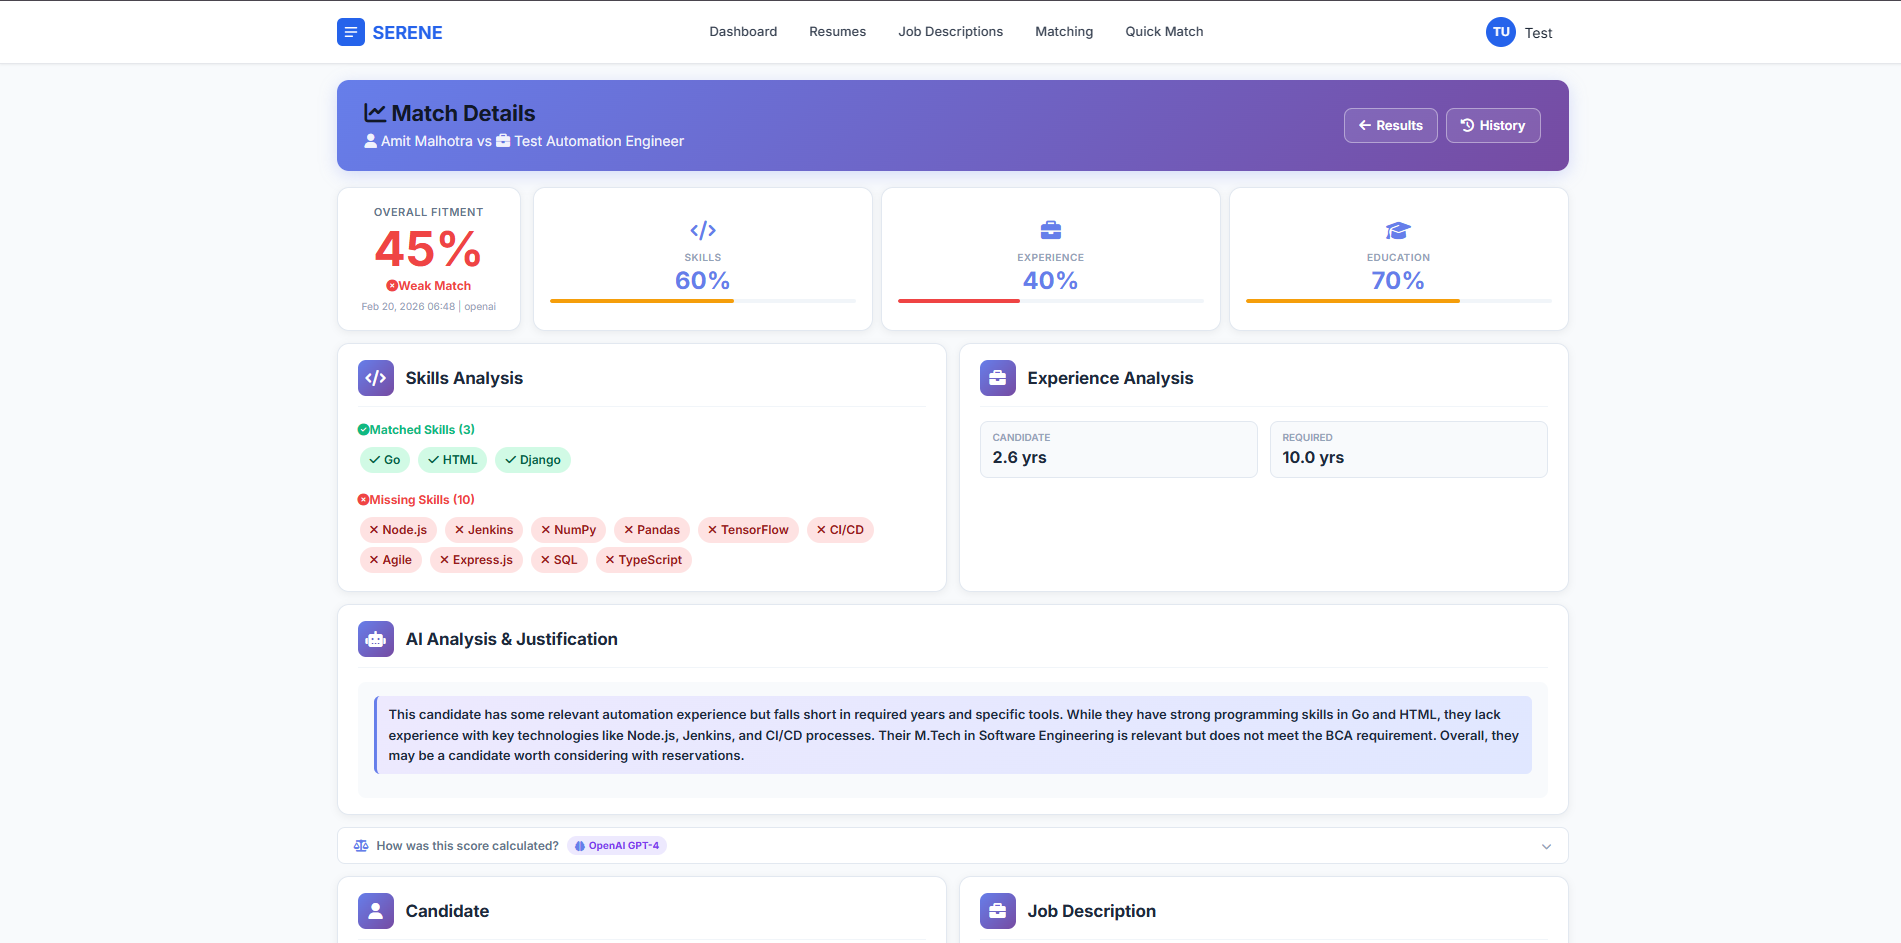Open the Dashboard nav item
This screenshot has height=943, width=1901.
click(743, 32)
